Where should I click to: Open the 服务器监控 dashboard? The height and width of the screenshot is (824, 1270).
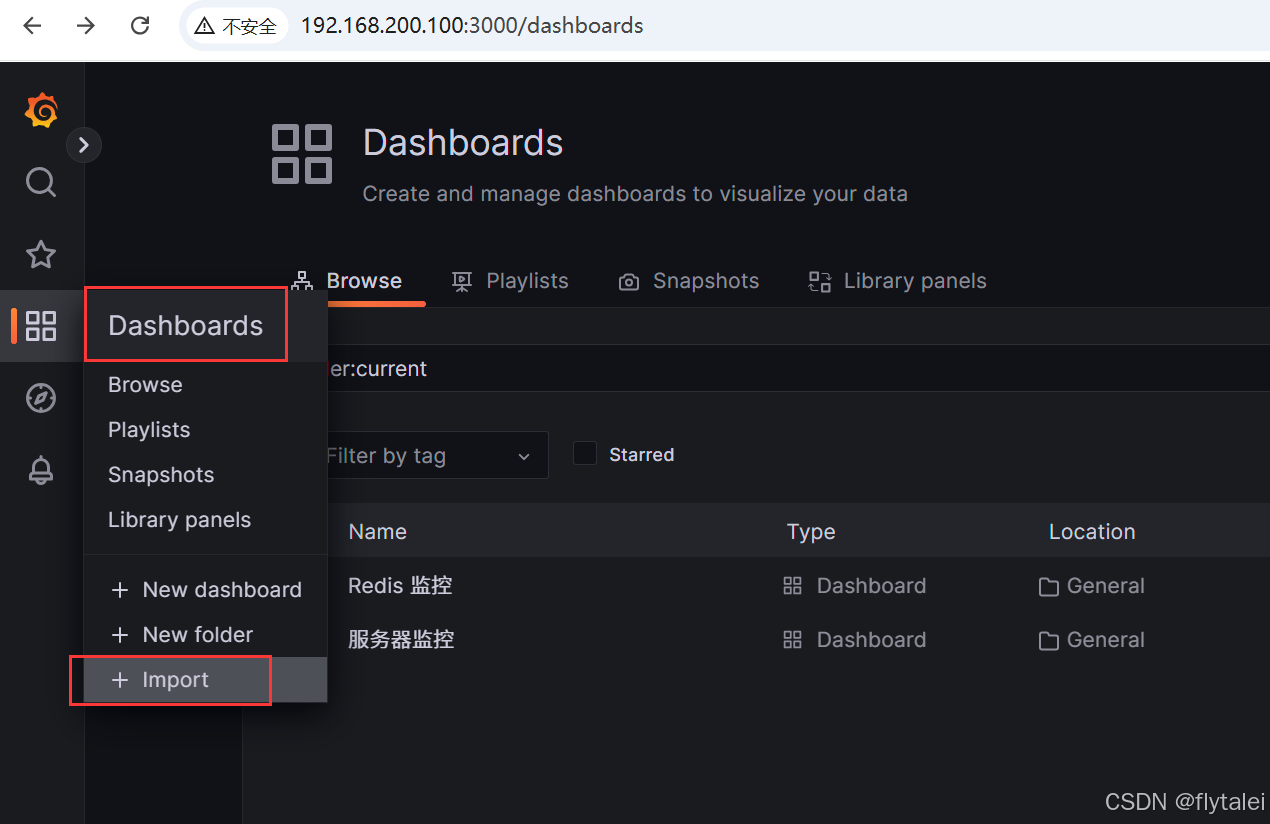coord(401,639)
